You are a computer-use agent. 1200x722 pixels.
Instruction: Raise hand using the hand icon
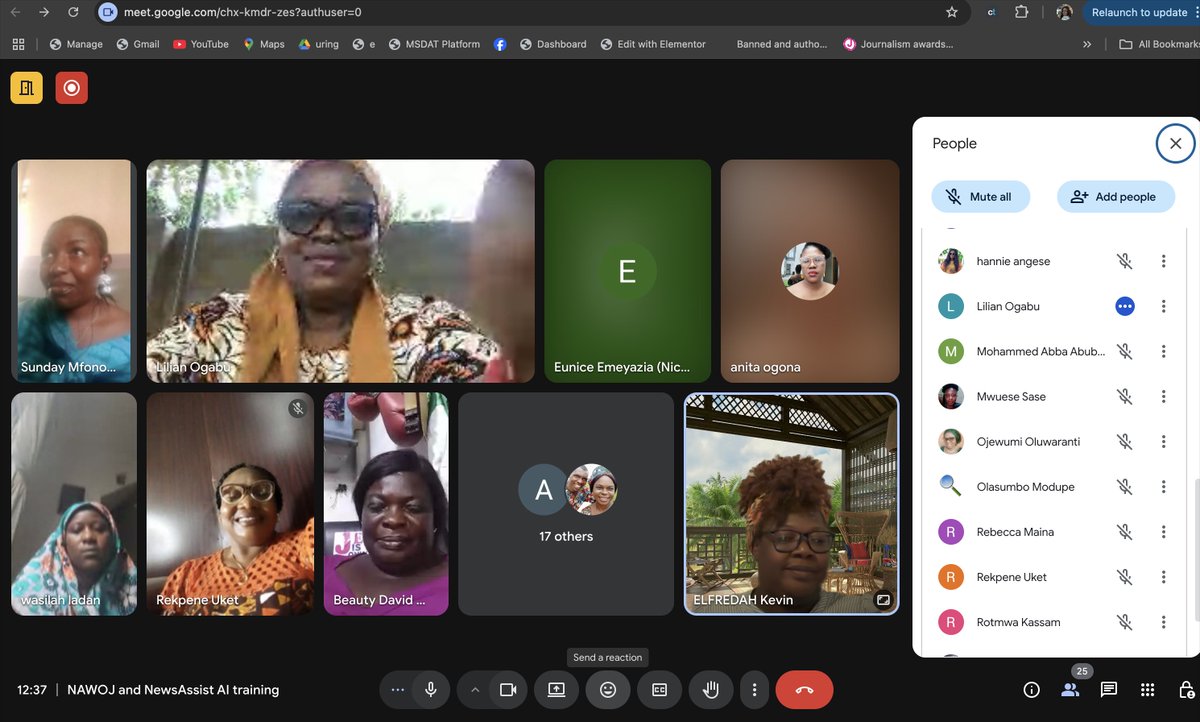[x=711, y=690]
